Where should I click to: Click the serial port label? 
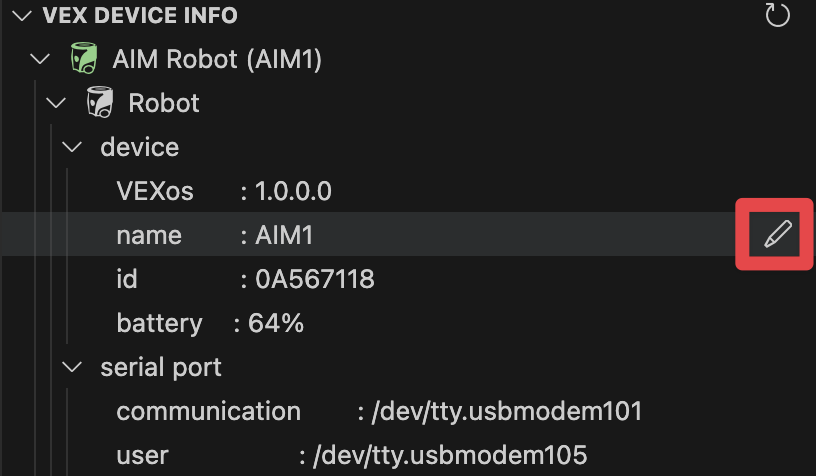click(x=161, y=367)
